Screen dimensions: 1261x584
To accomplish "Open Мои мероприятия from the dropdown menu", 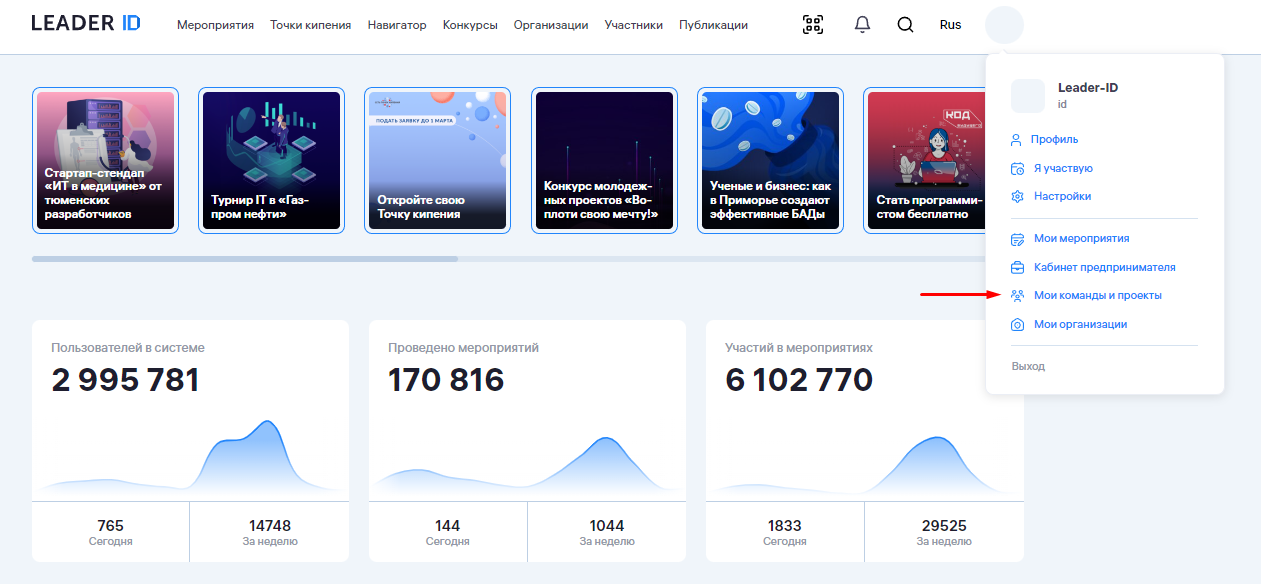I will 1081,239.
